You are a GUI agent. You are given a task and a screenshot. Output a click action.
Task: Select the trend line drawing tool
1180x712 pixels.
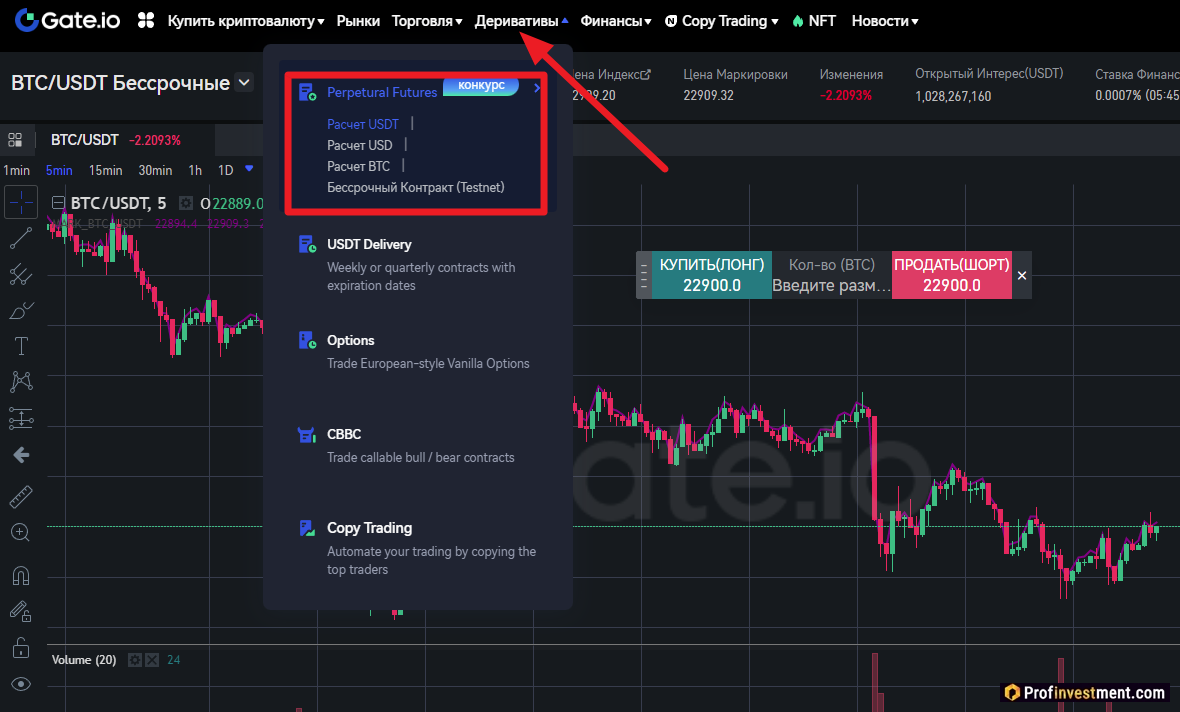click(x=21, y=238)
